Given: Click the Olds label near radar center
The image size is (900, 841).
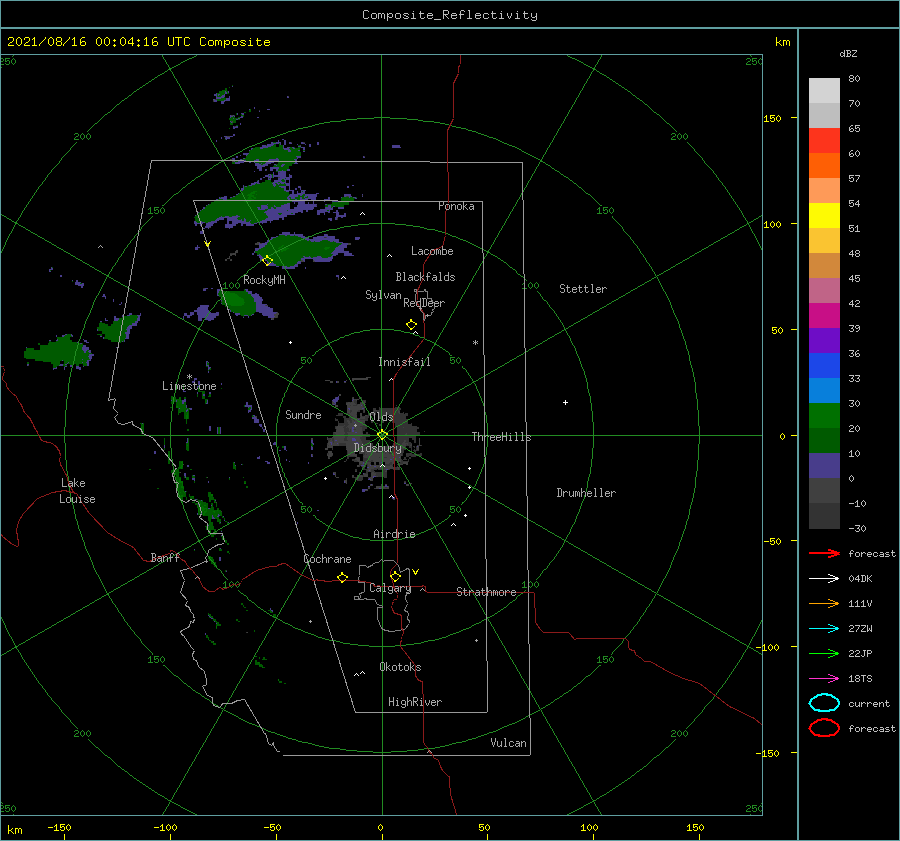Looking at the screenshot, I should click(381, 417).
